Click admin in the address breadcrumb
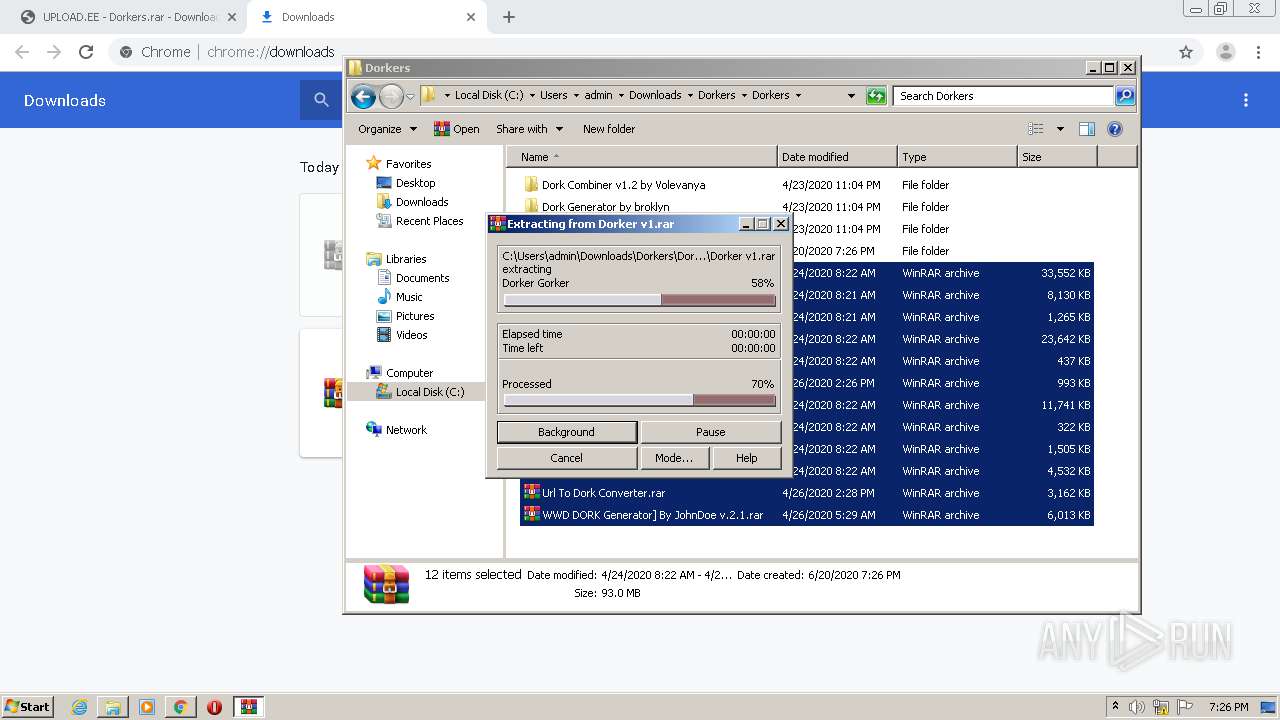The width and height of the screenshot is (1280, 720). click(598, 96)
